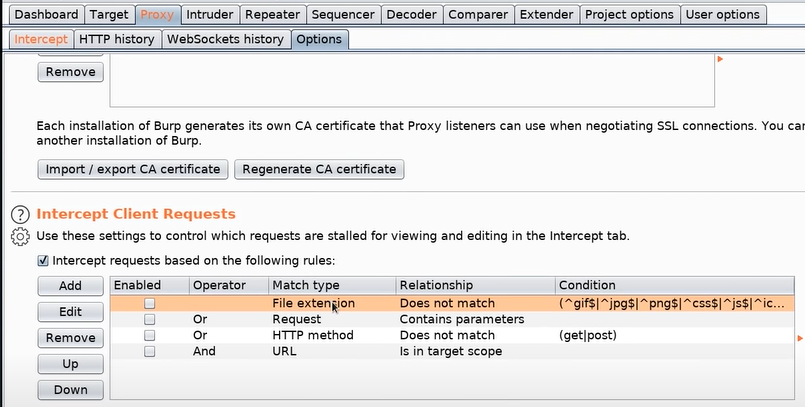Viewport: 805px width, 407px height.
Task: Click the Or operator in the Request row
Action: pyautogui.click(x=228, y=319)
